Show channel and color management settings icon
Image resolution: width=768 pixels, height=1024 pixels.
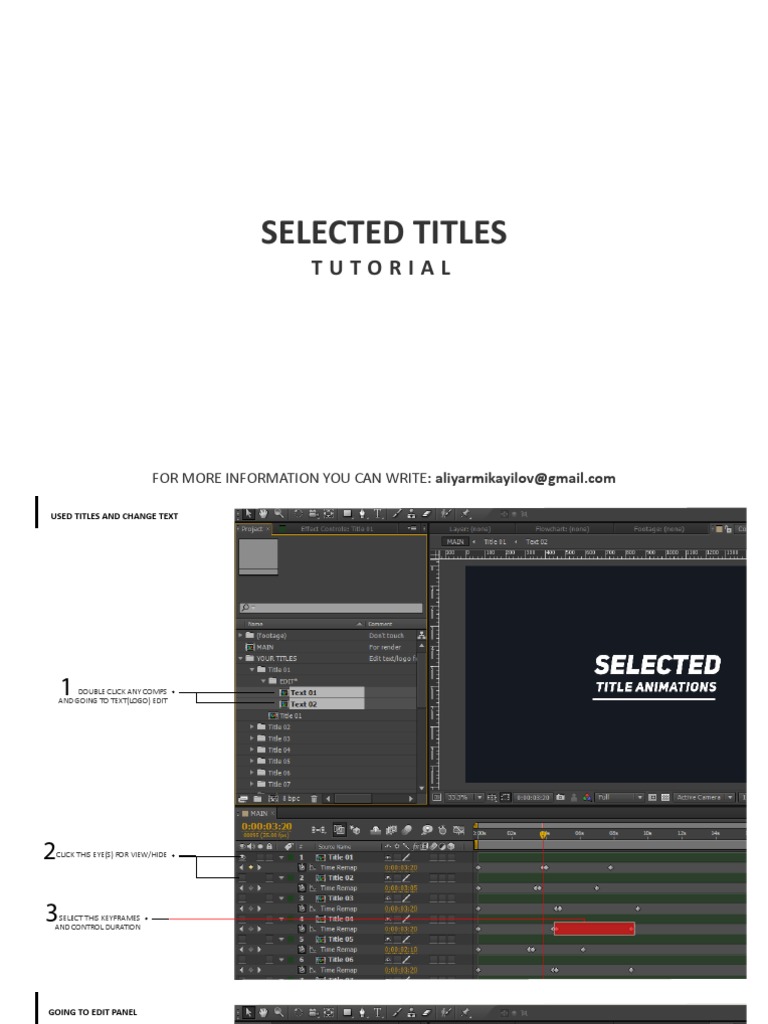[587, 797]
